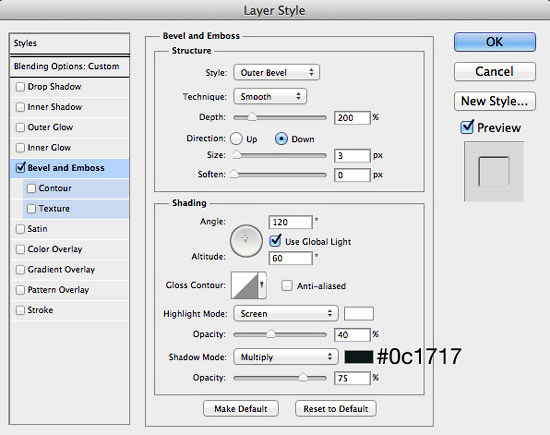The width and height of the screenshot is (550, 435).
Task: Open the white Highlight color swatch
Action: point(359,313)
